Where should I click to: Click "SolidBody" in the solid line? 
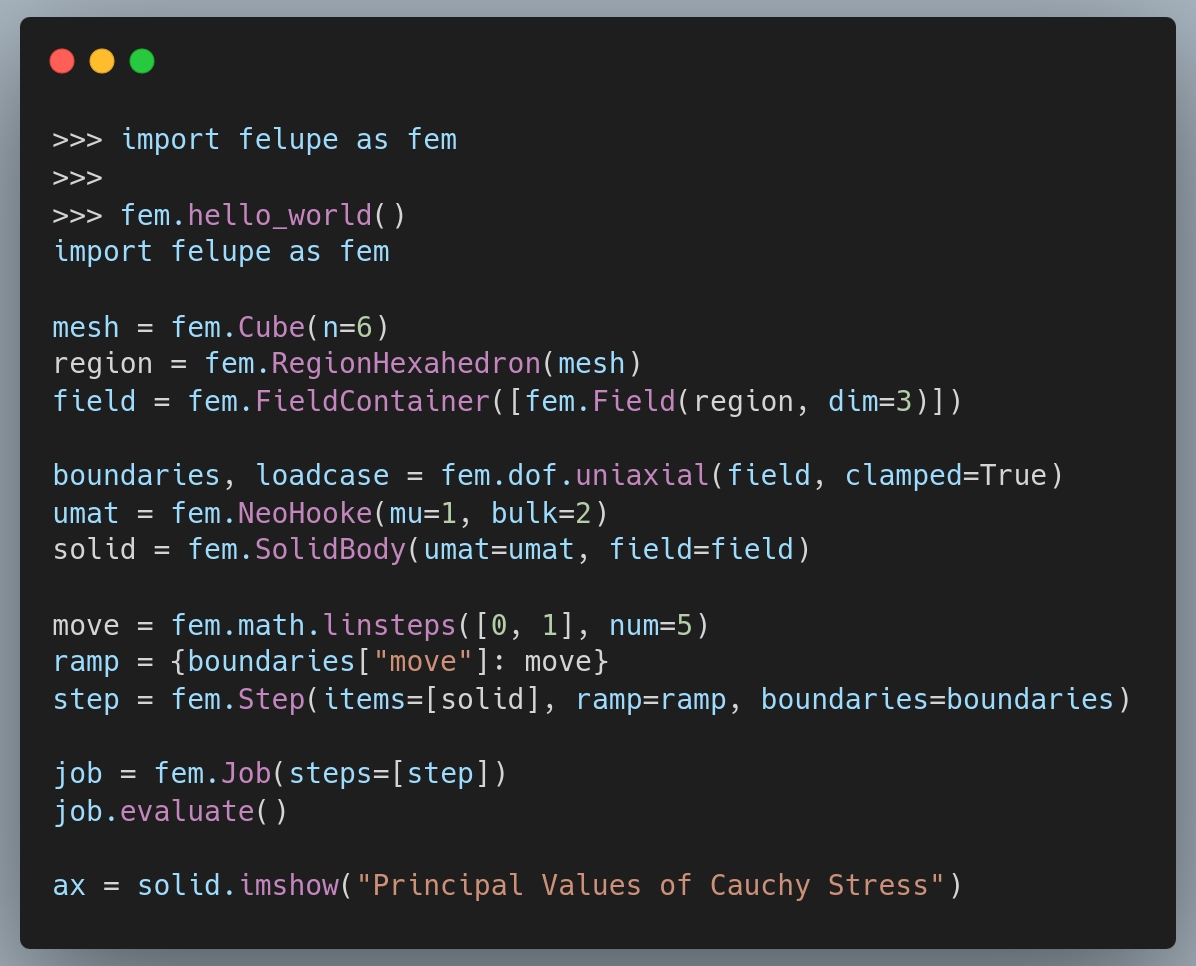coord(330,549)
